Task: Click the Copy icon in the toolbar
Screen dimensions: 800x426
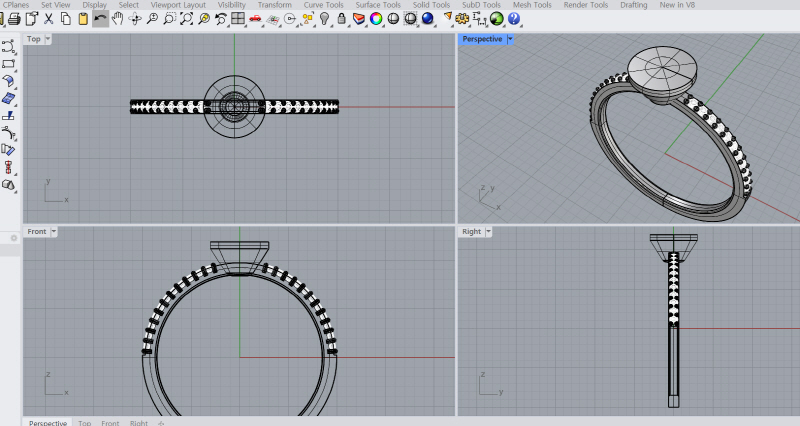Action: 66,19
